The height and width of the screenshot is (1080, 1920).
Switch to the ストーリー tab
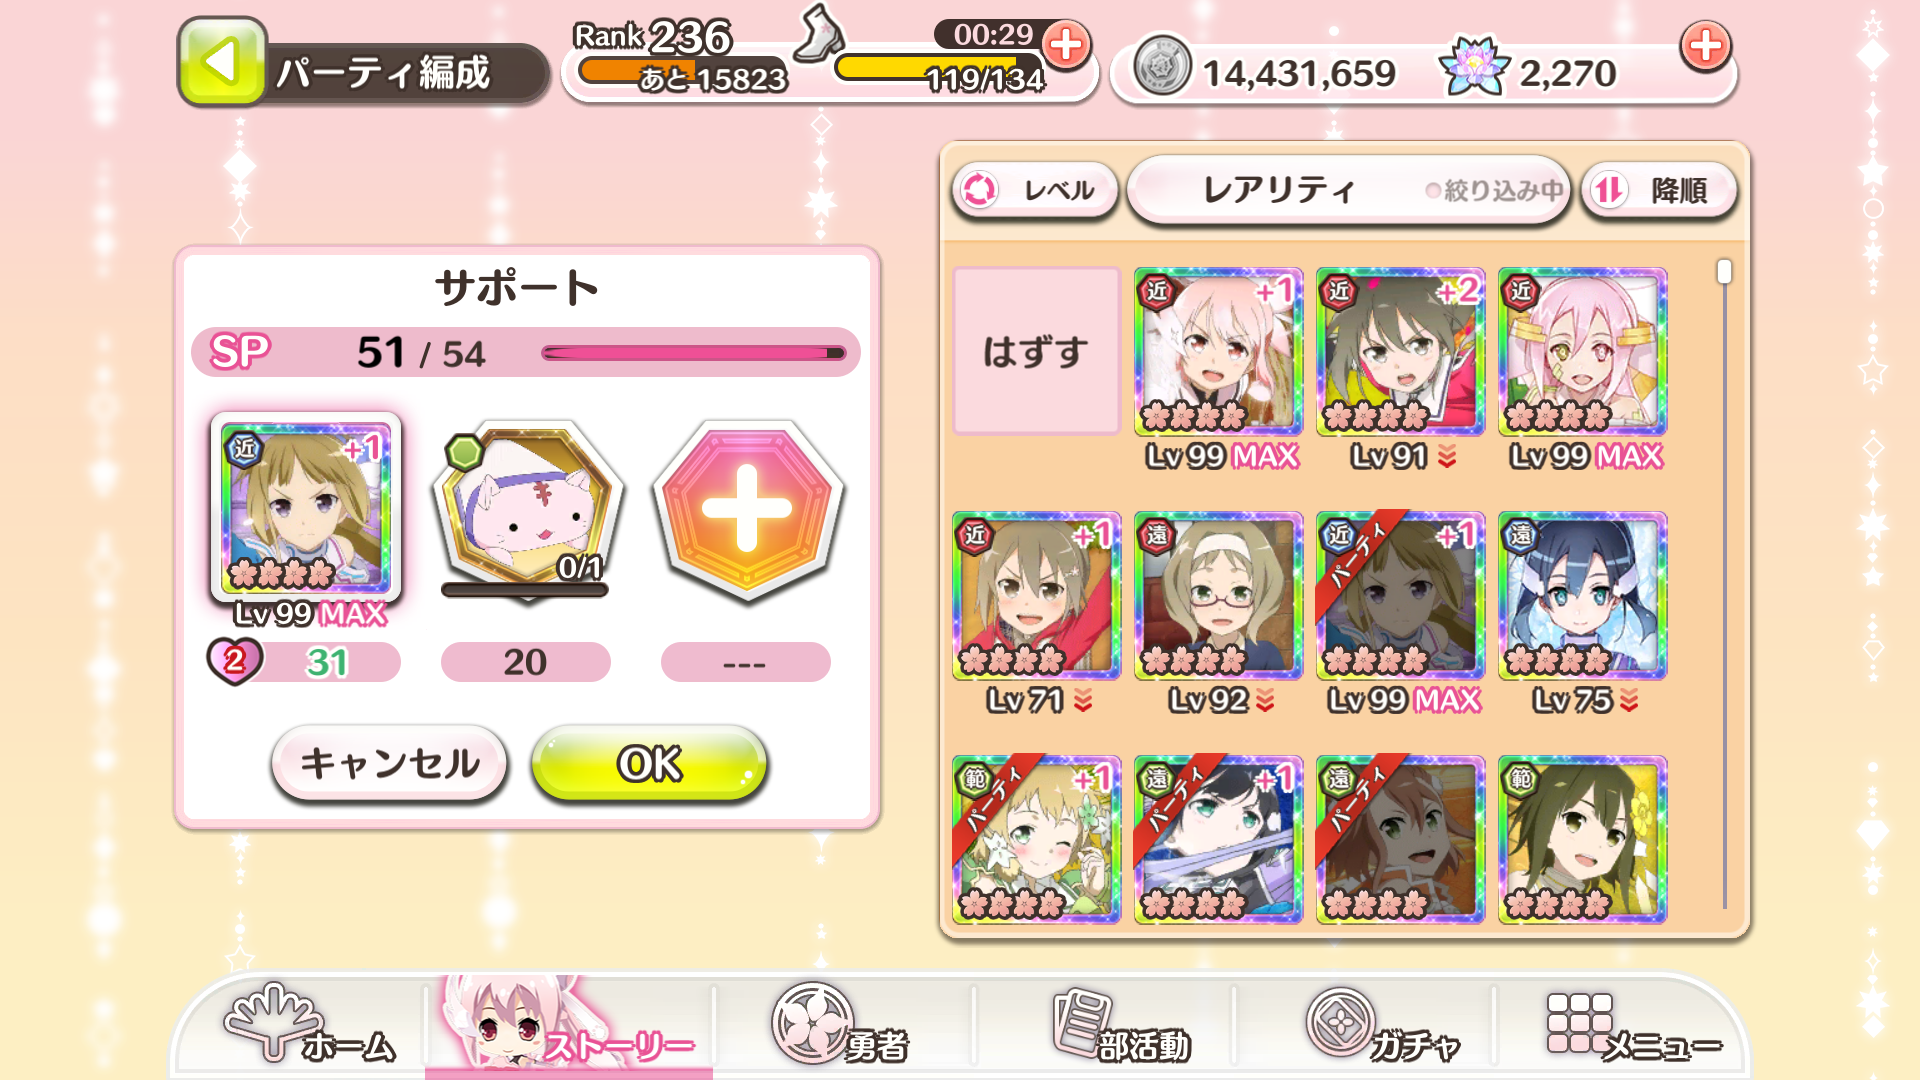[570, 1027]
